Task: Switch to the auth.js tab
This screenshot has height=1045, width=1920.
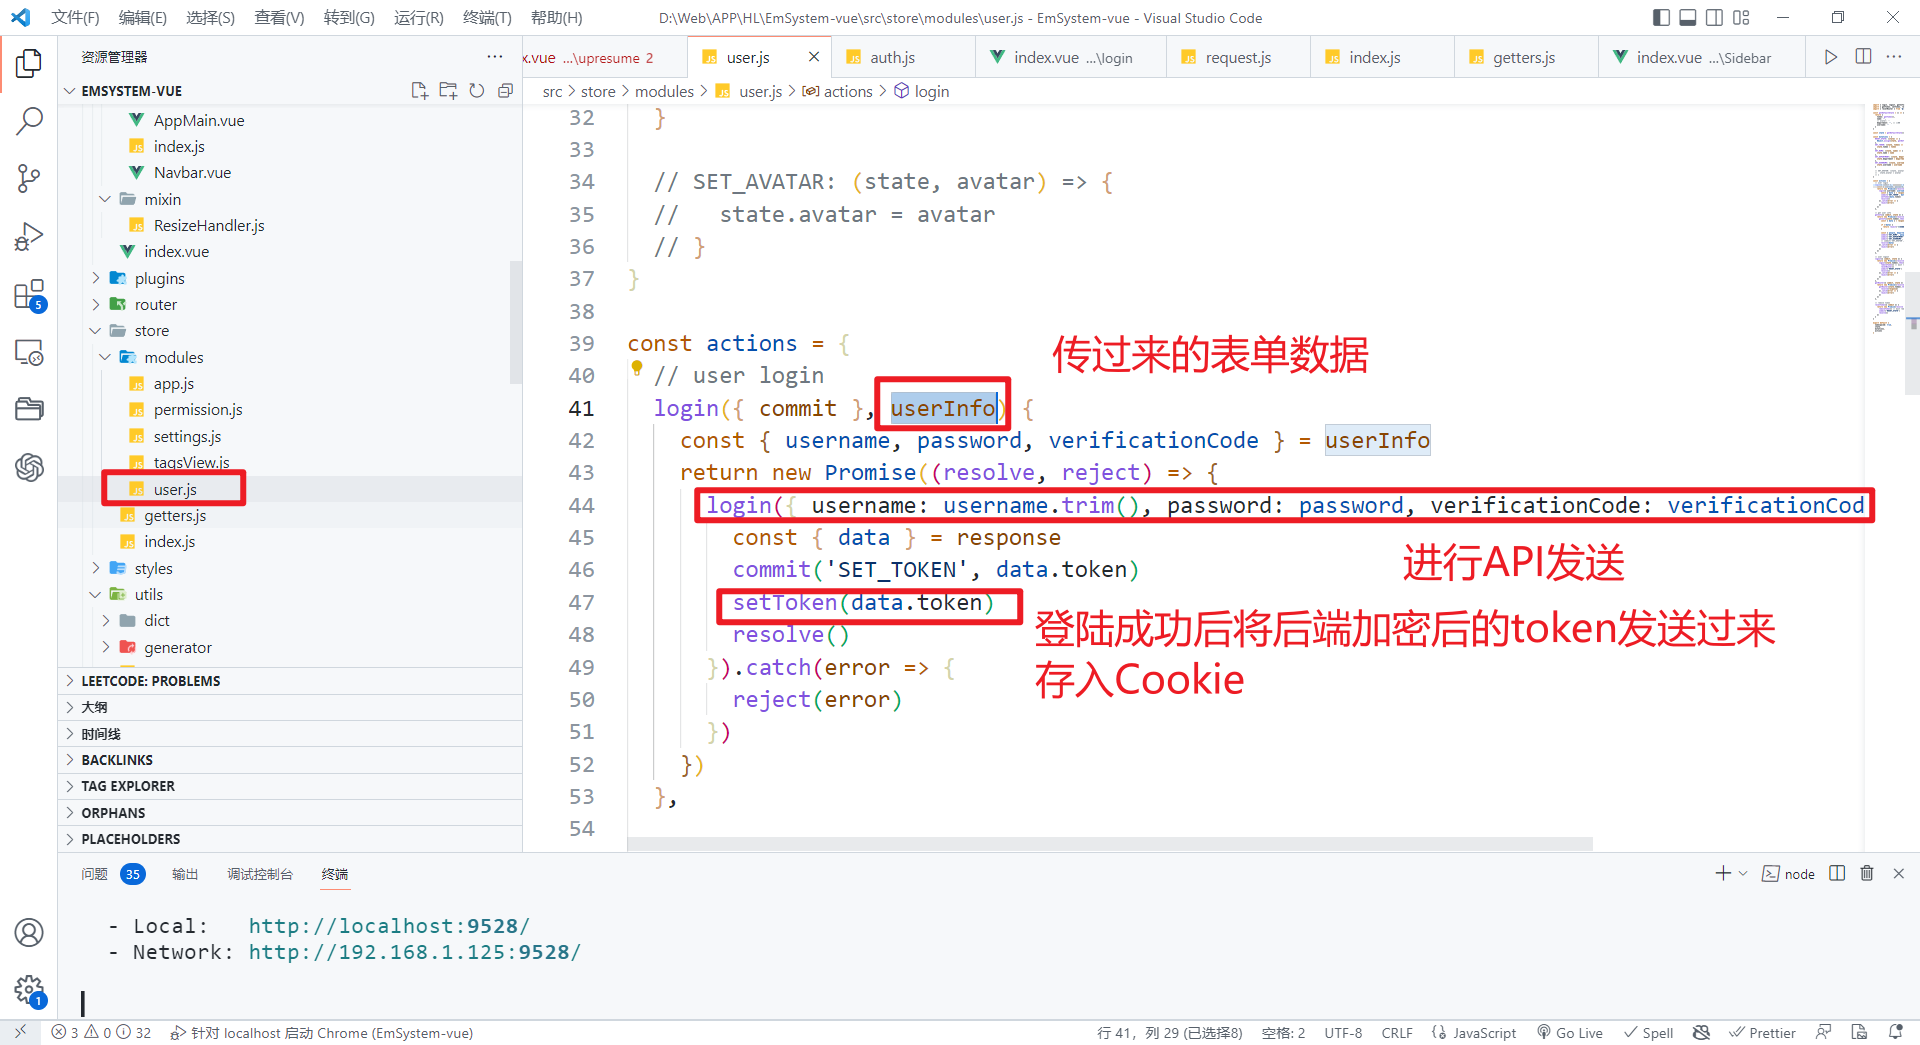Action: 893,57
